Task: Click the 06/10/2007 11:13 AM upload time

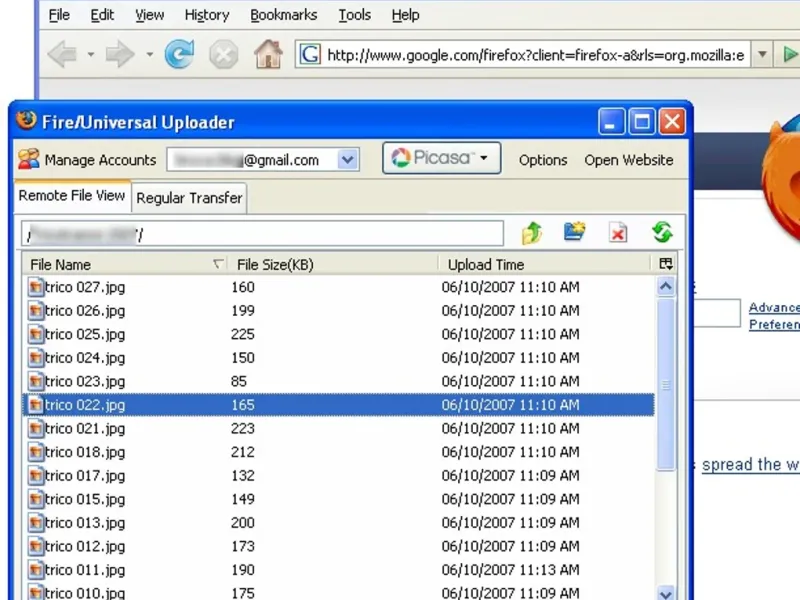Action: [x=510, y=570]
